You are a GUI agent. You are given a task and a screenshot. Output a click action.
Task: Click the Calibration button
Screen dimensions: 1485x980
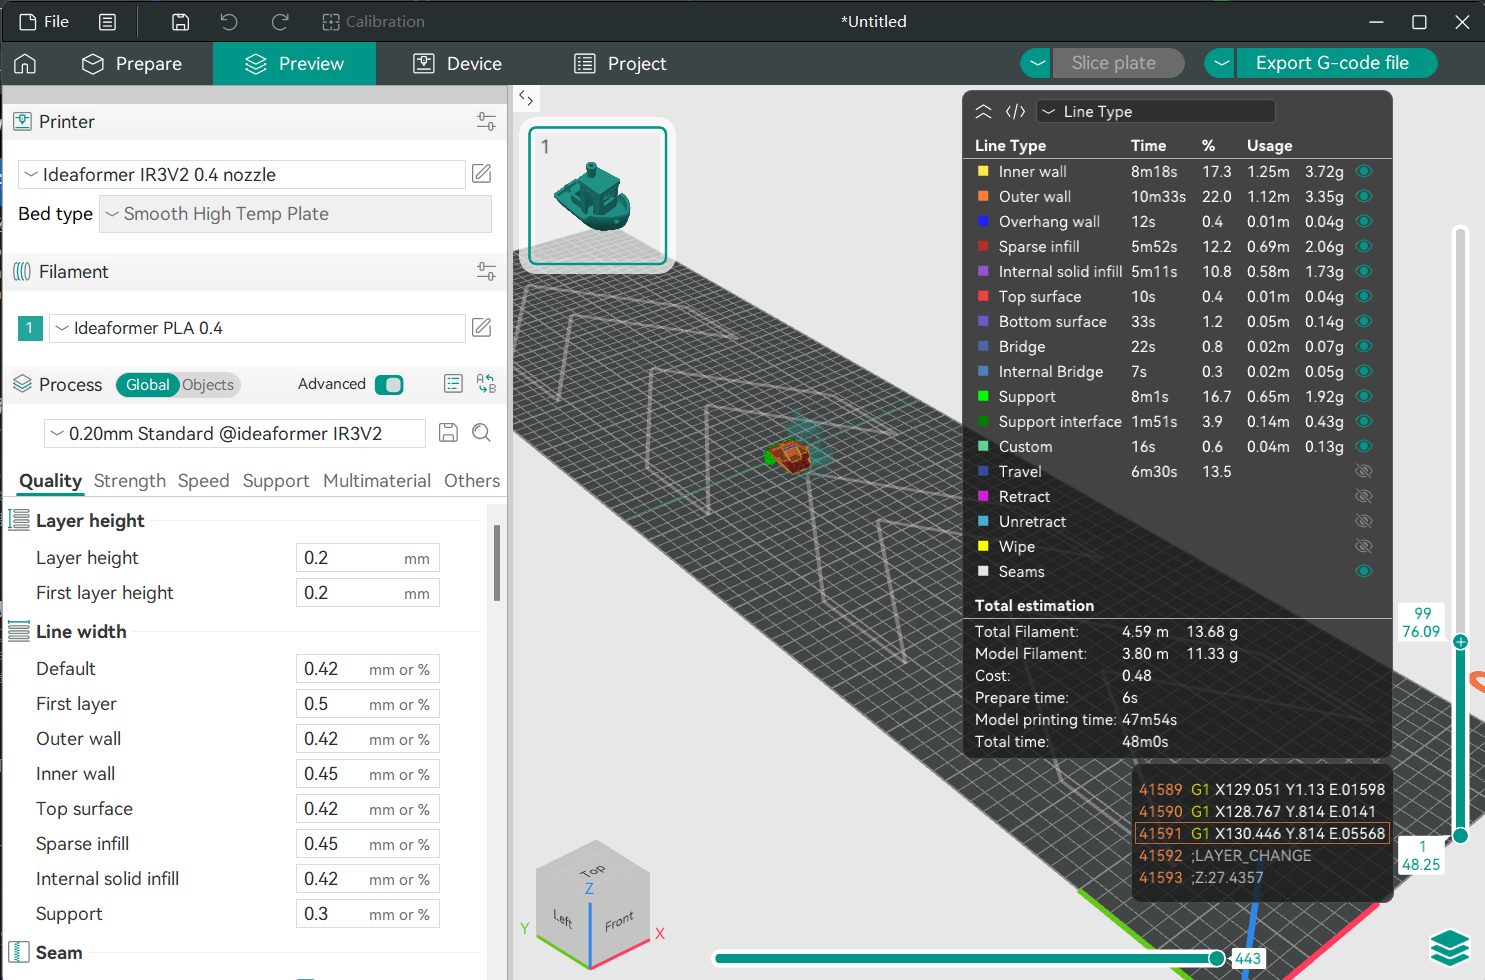click(x=373, y=22)
